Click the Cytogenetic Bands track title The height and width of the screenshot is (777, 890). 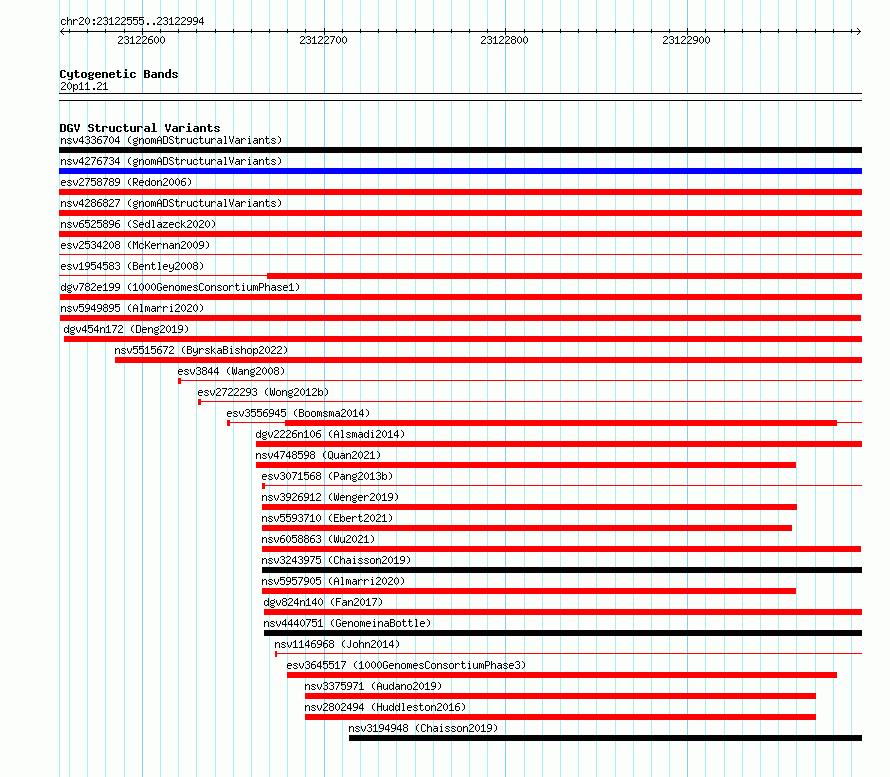[x=119, y=74]
